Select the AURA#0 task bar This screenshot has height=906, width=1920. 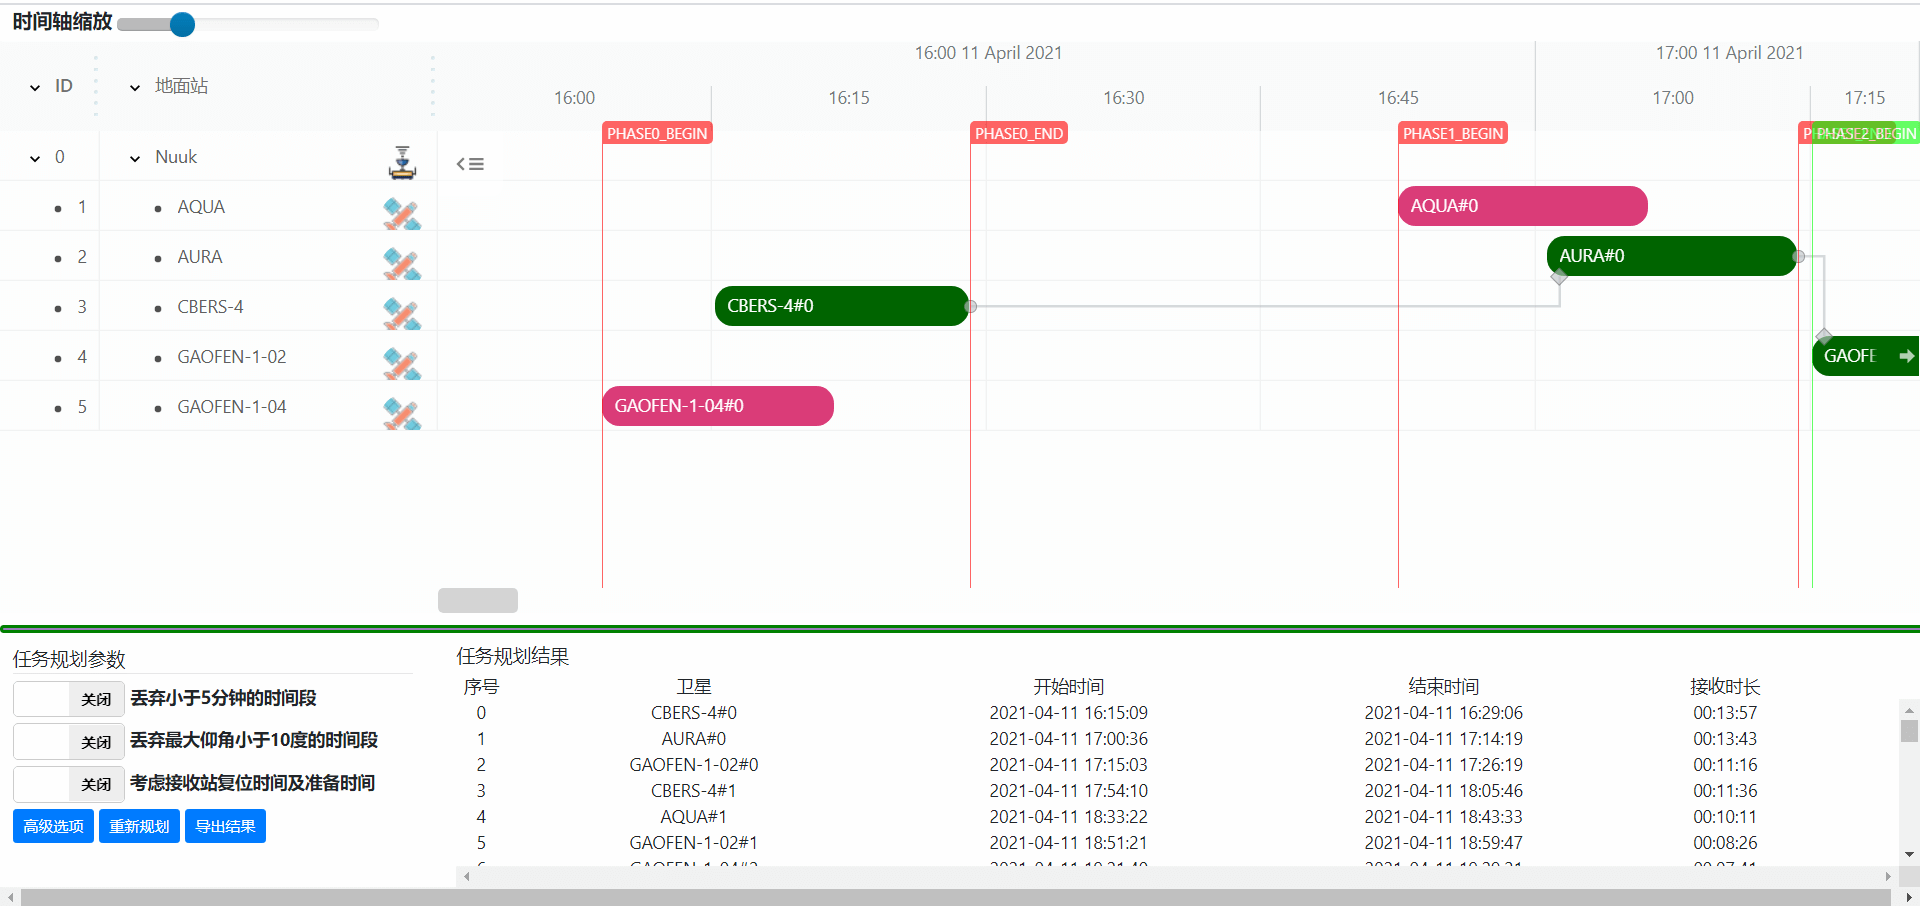click(1671, 256)
